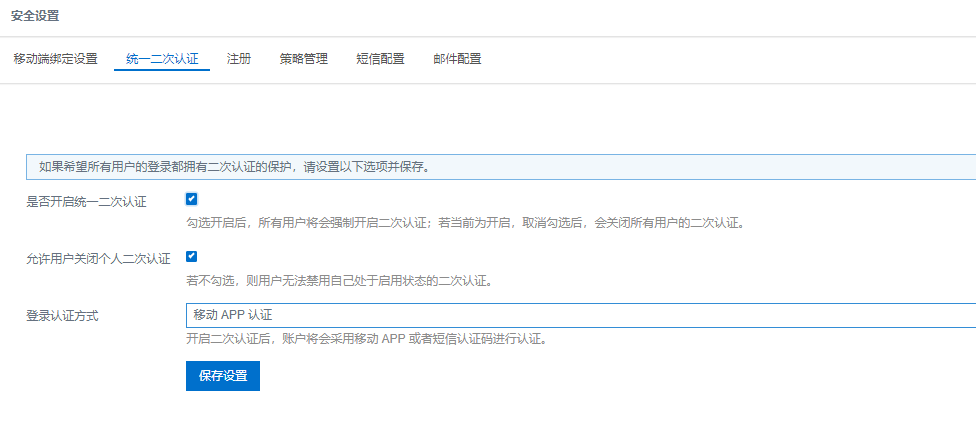Click the 登录认证方式 label

tap(62, 315)
